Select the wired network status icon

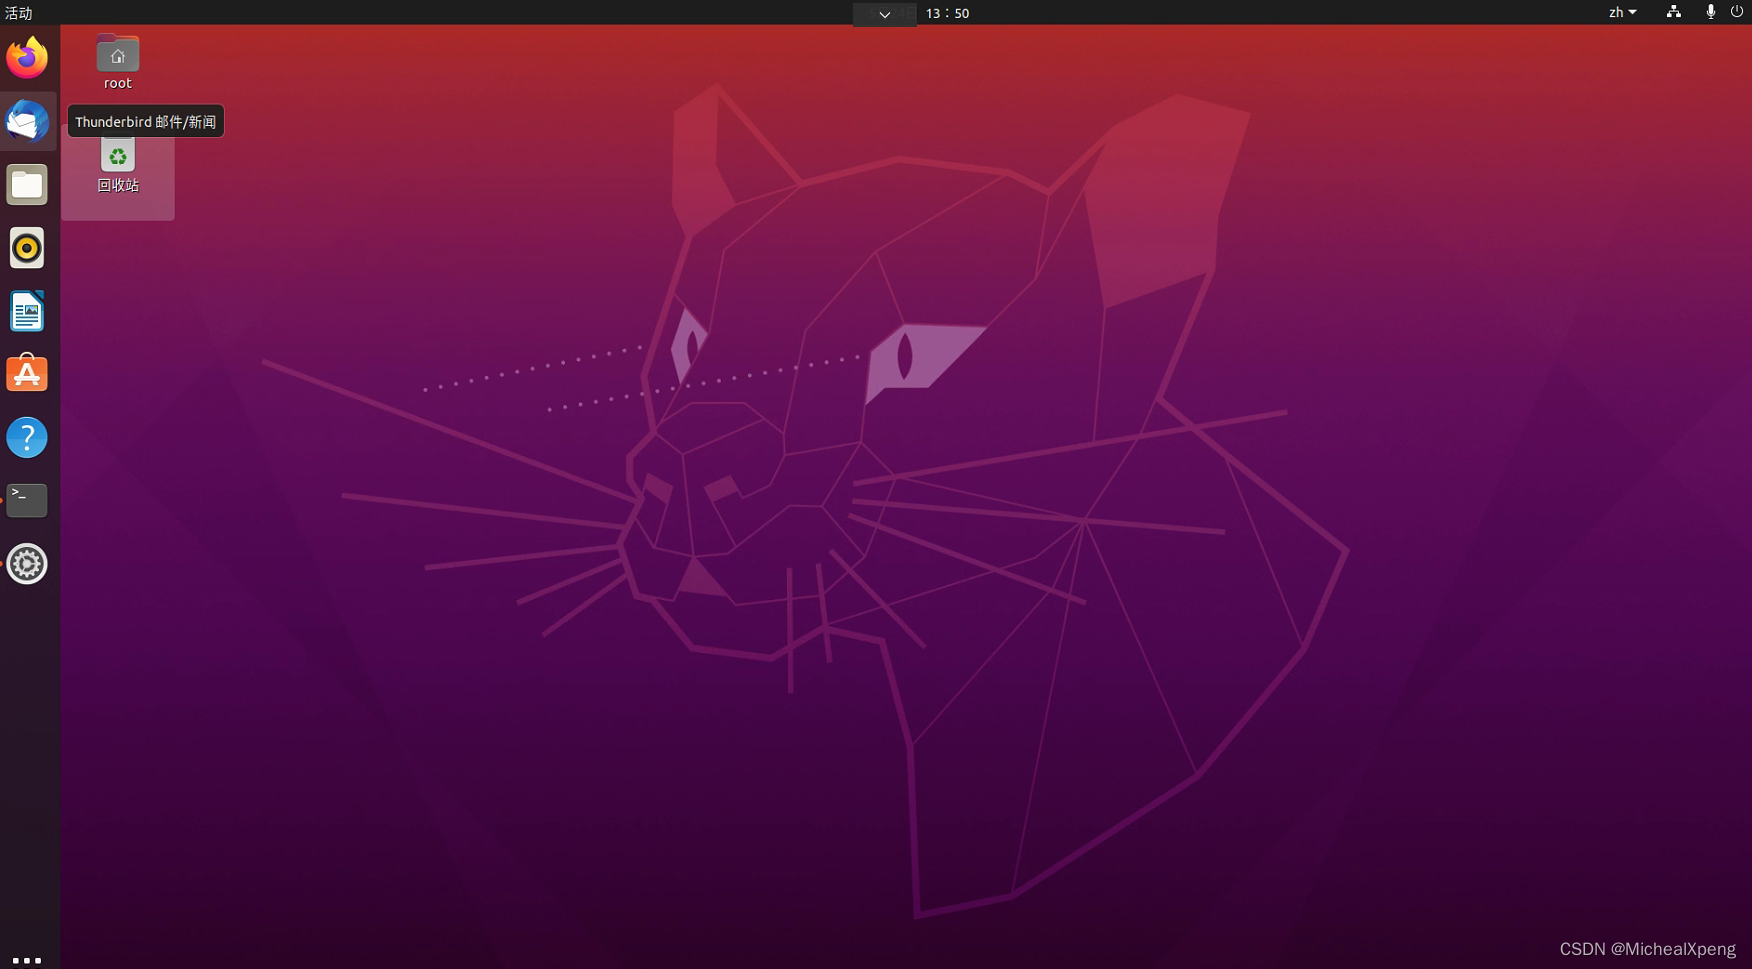pyautogui.click(x=1673, y=13)
